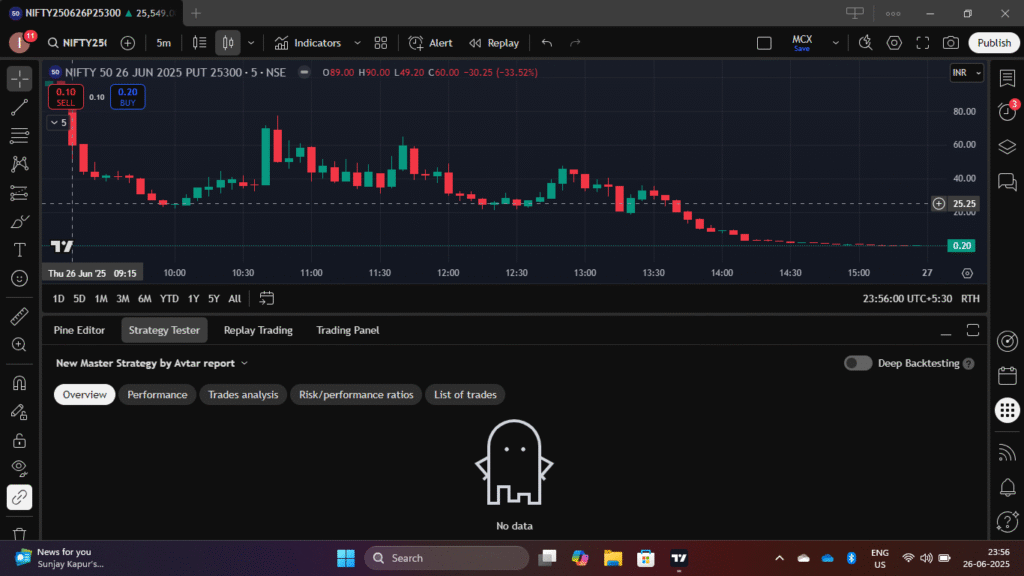Switch to the Pine Editor tab
This screenshot has width=1024, height=576.
click(x=79, y=330)
